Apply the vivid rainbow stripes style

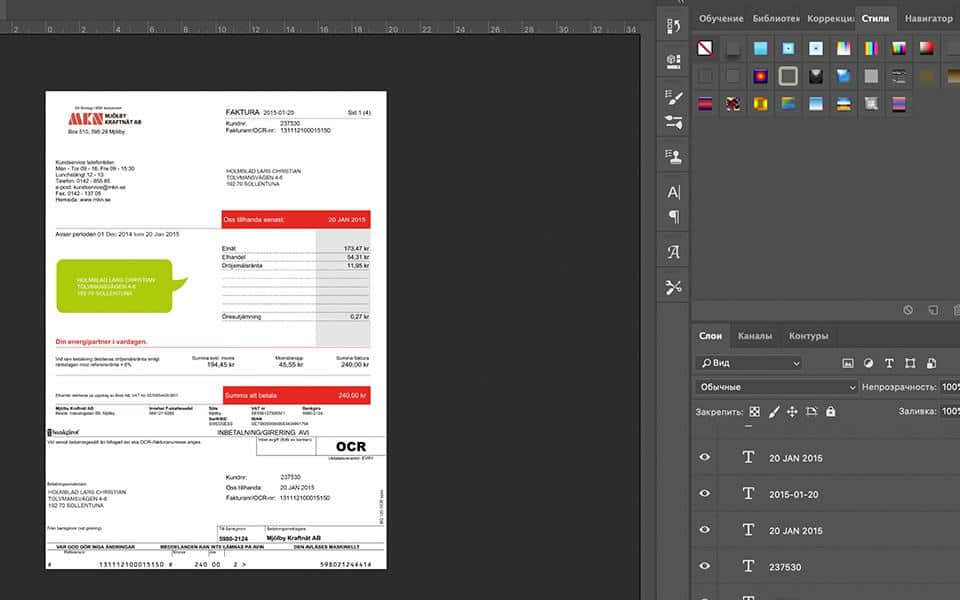[x=871, y=48]
